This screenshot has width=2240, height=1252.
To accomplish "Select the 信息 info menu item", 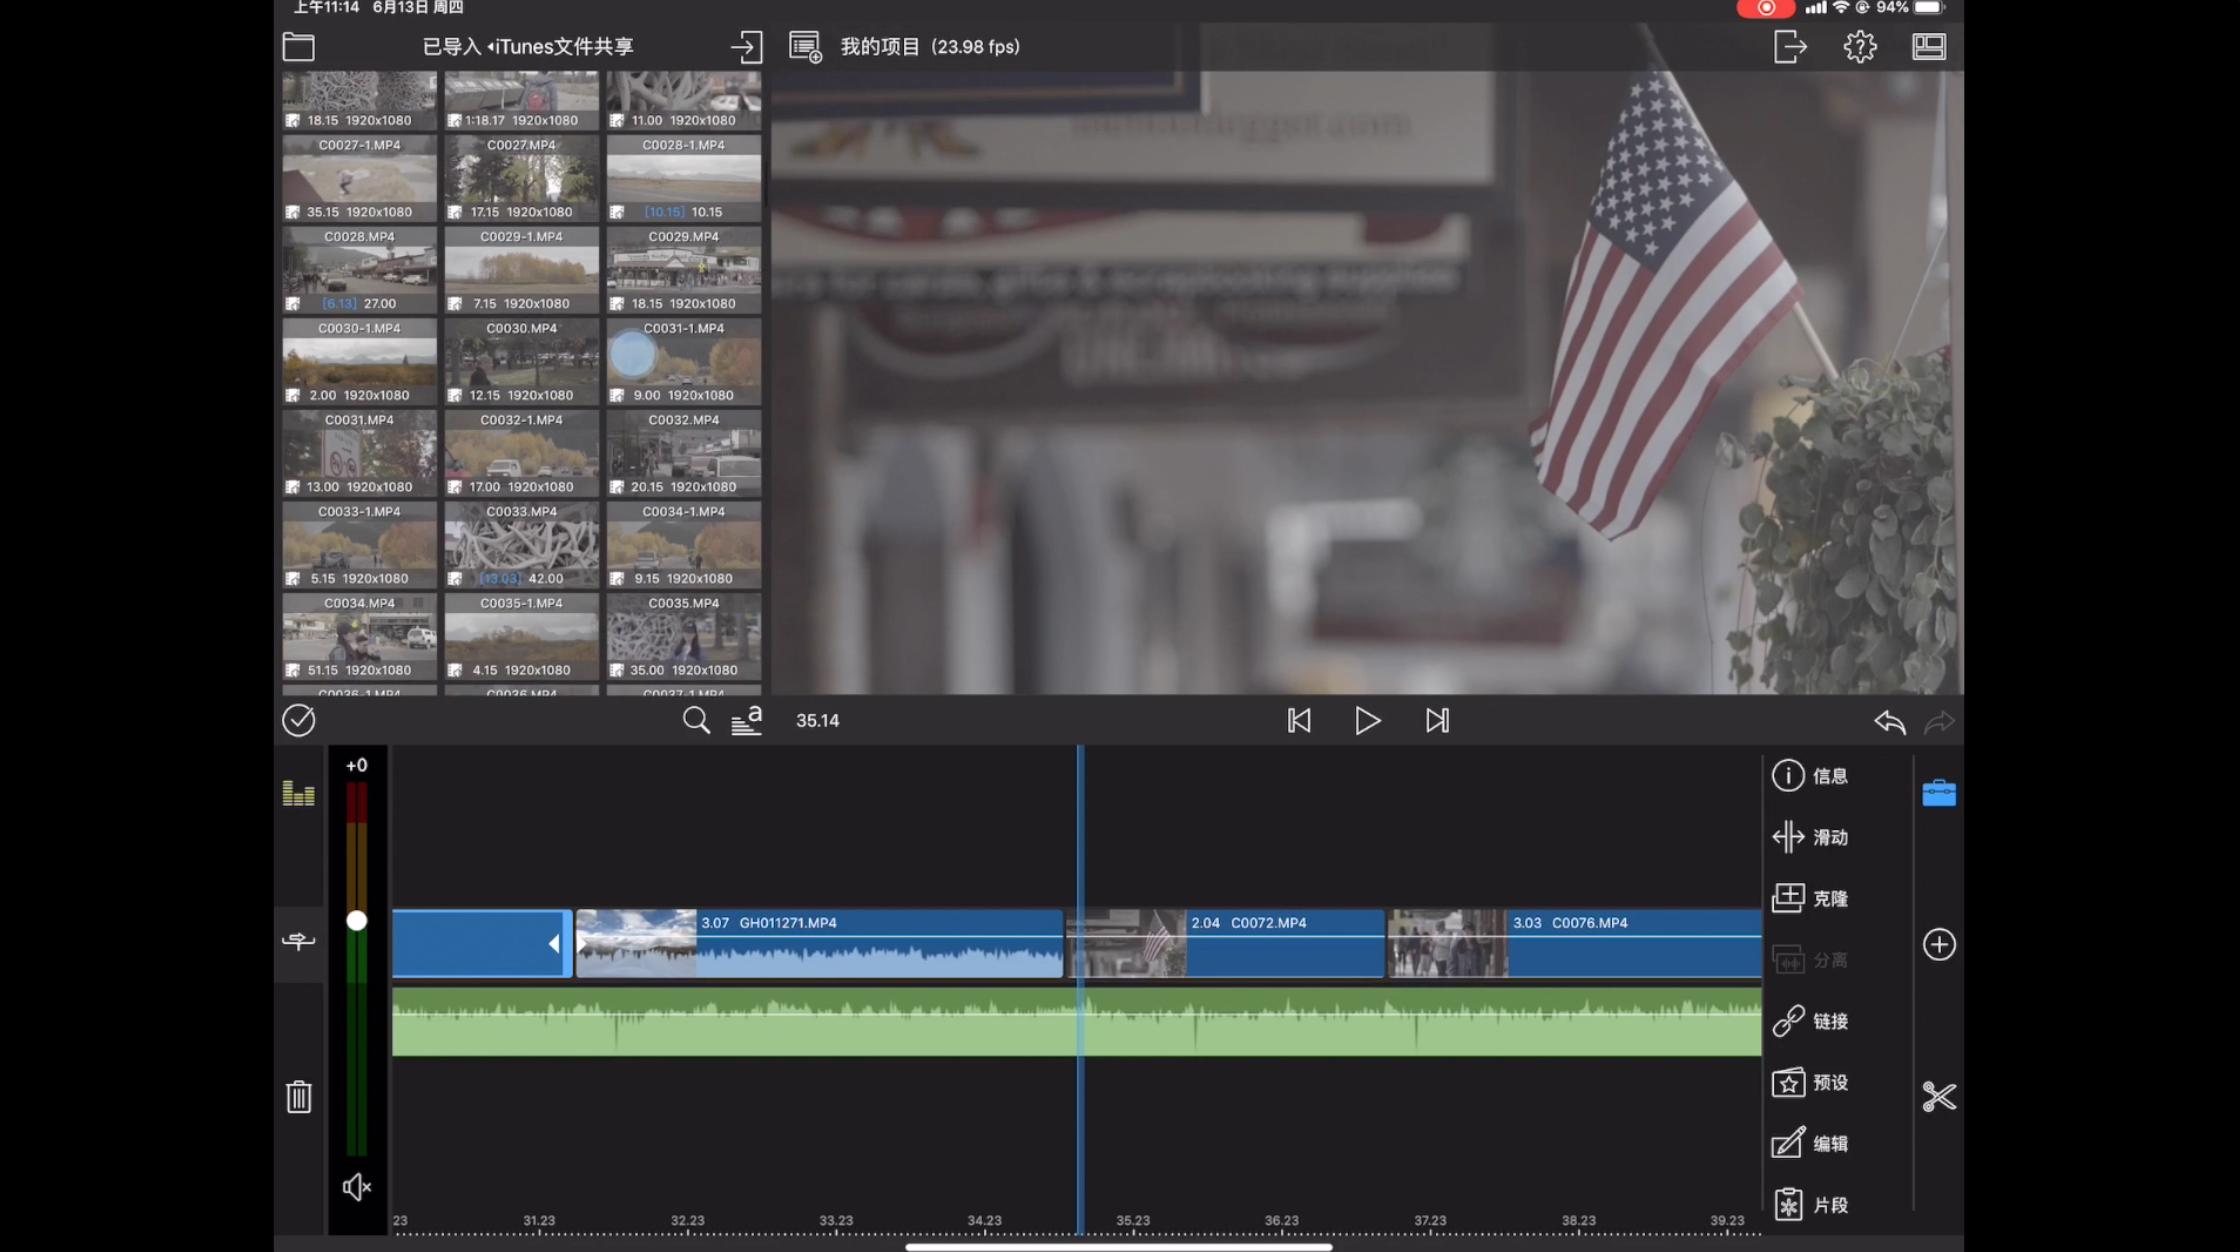I will pos(1811,776).
